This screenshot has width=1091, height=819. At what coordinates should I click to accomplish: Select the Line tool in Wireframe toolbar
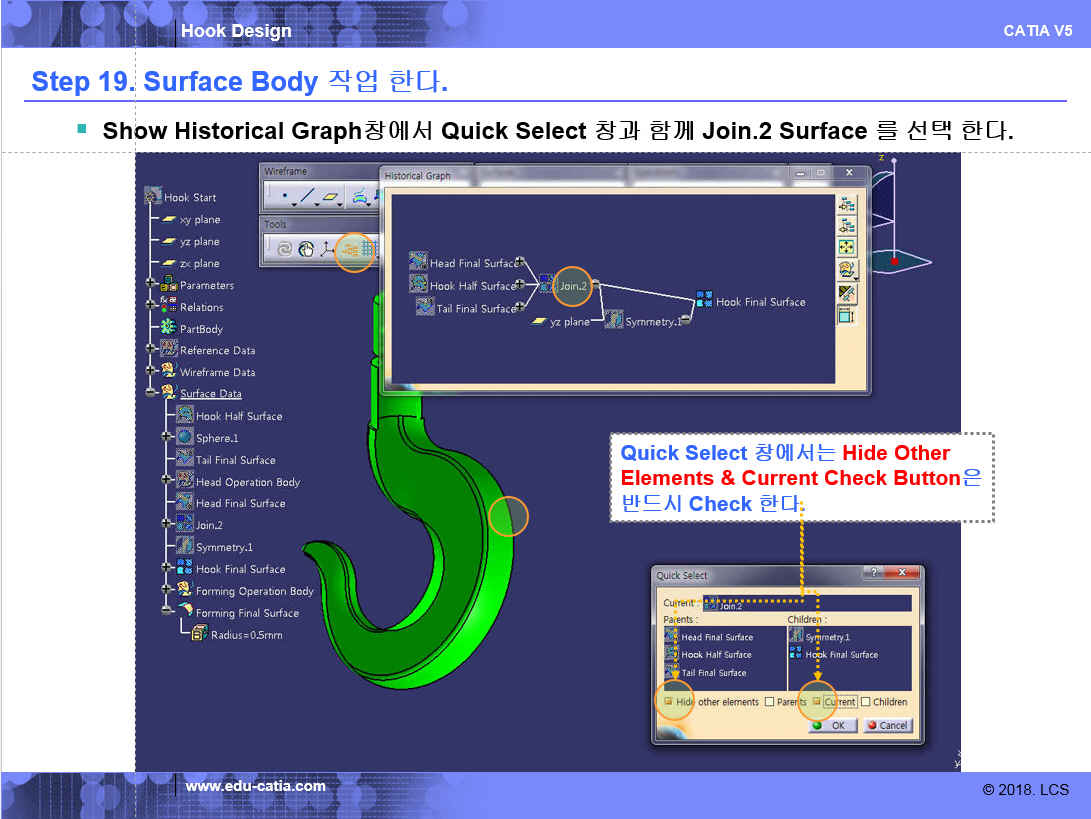pyautogui.click(x=307, y=197)
